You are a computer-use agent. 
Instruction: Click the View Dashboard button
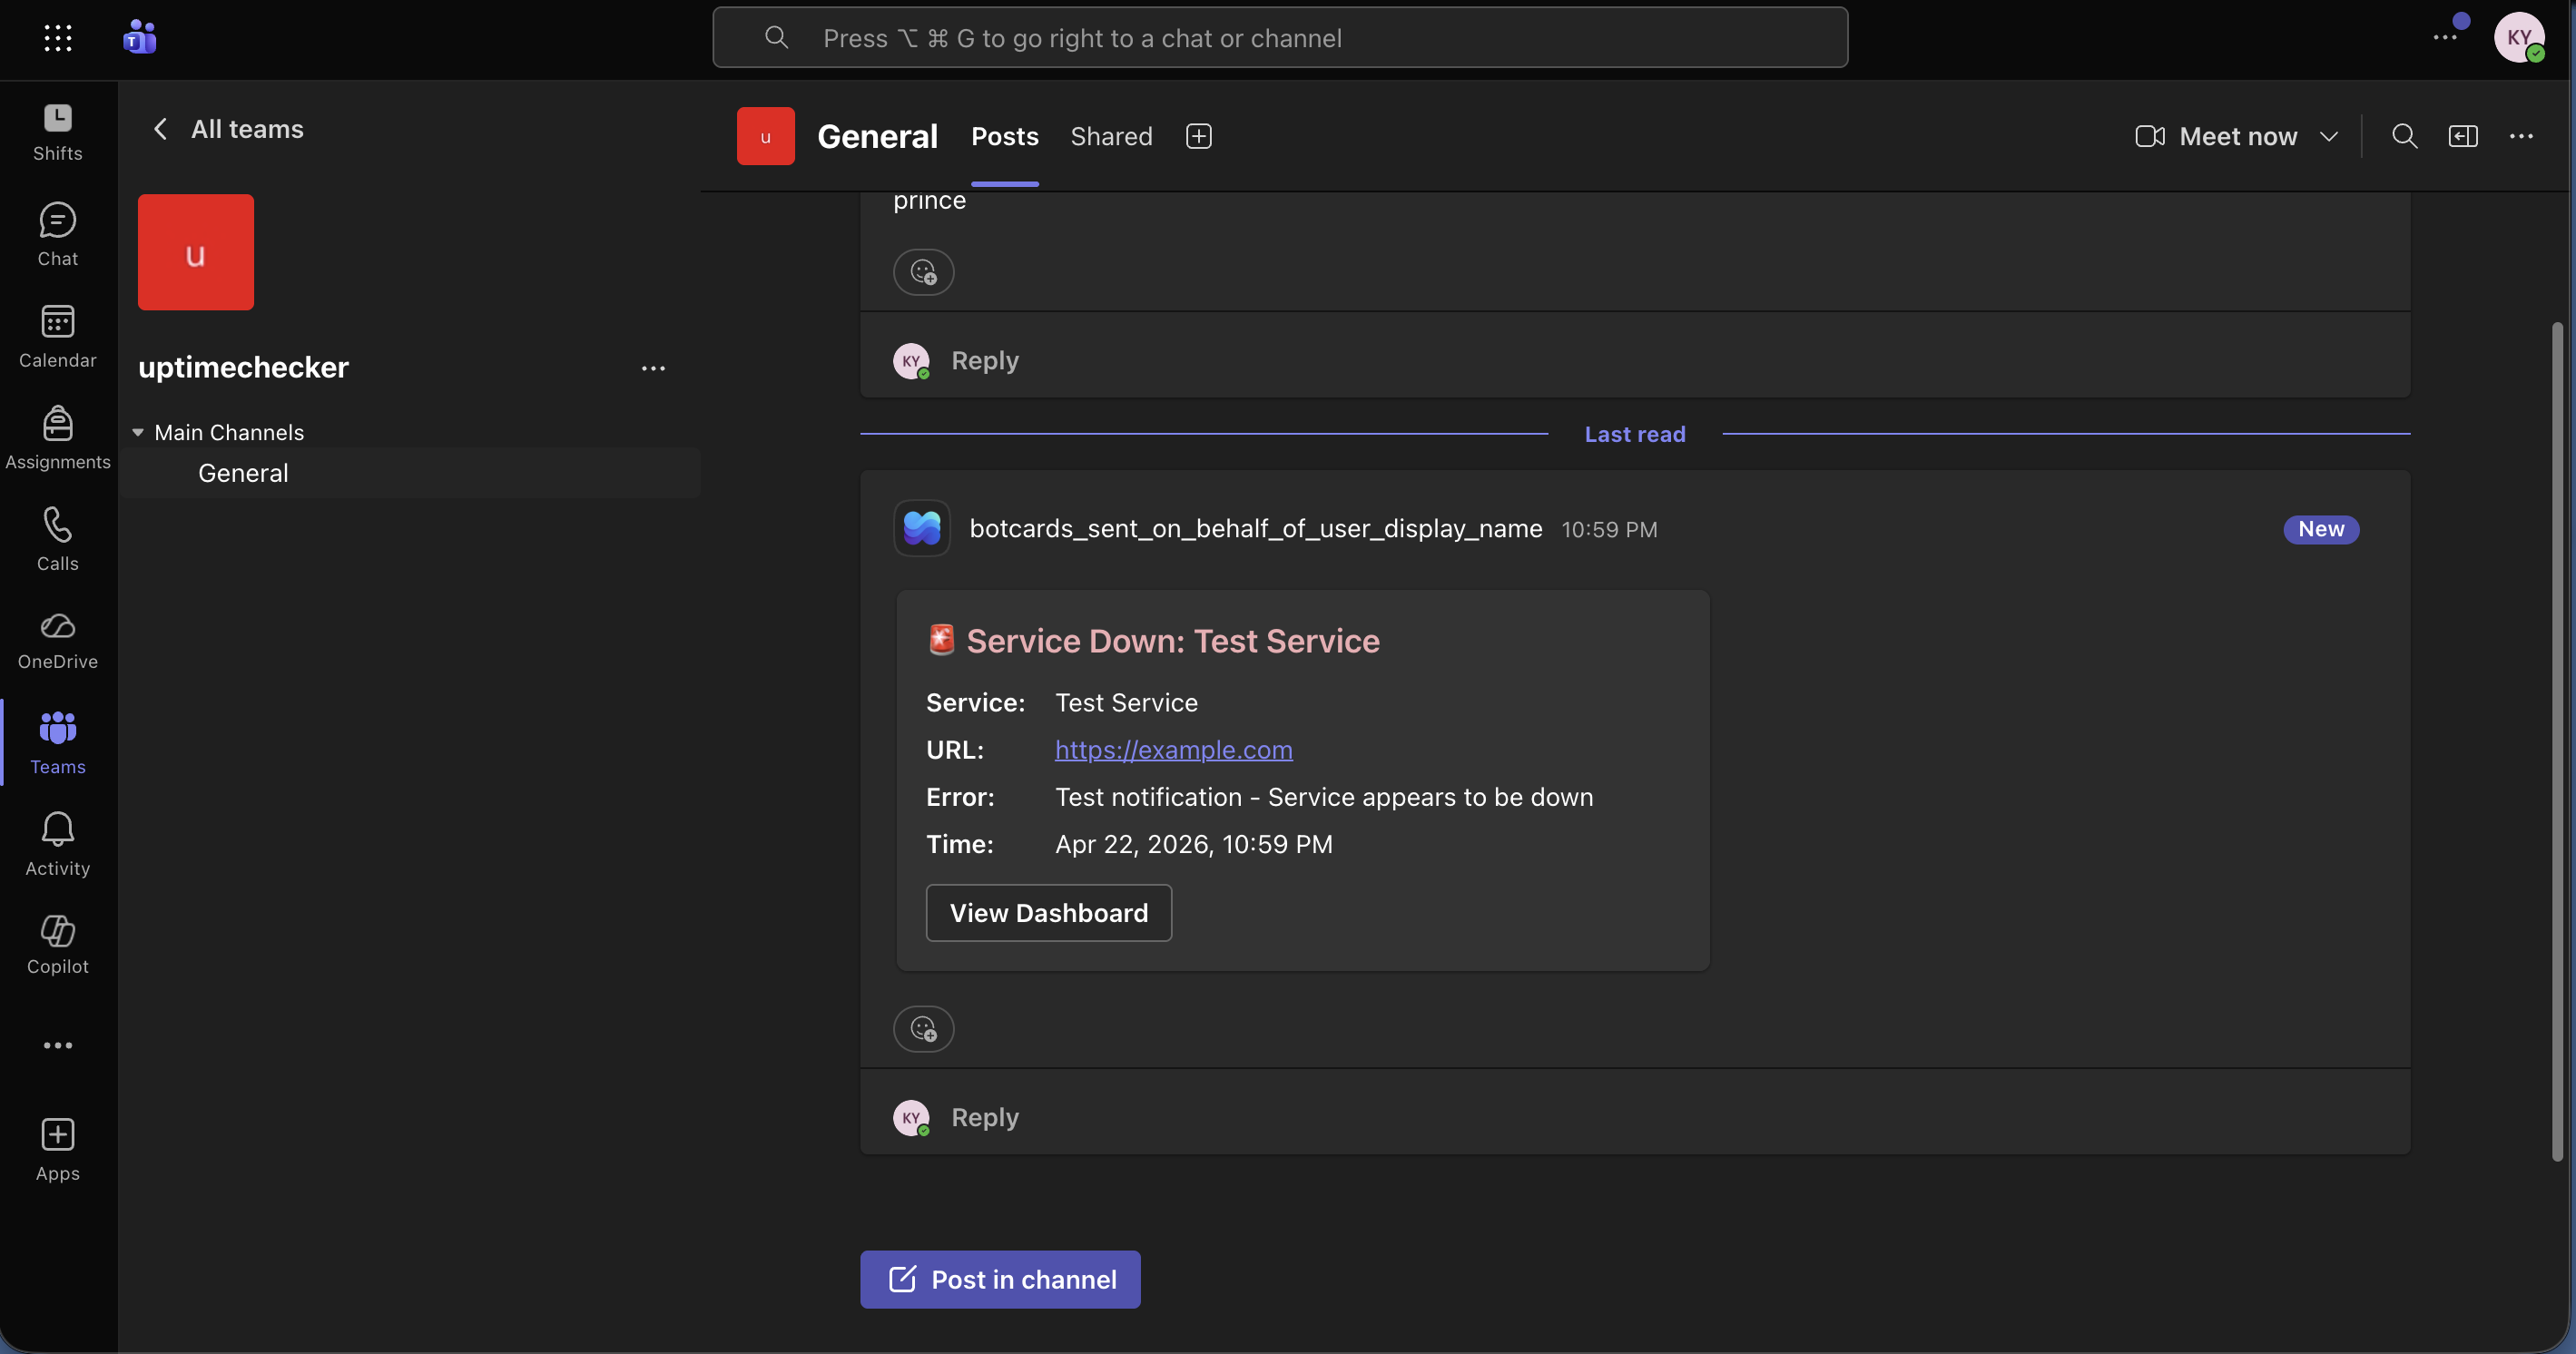(x=1049, y=913)
